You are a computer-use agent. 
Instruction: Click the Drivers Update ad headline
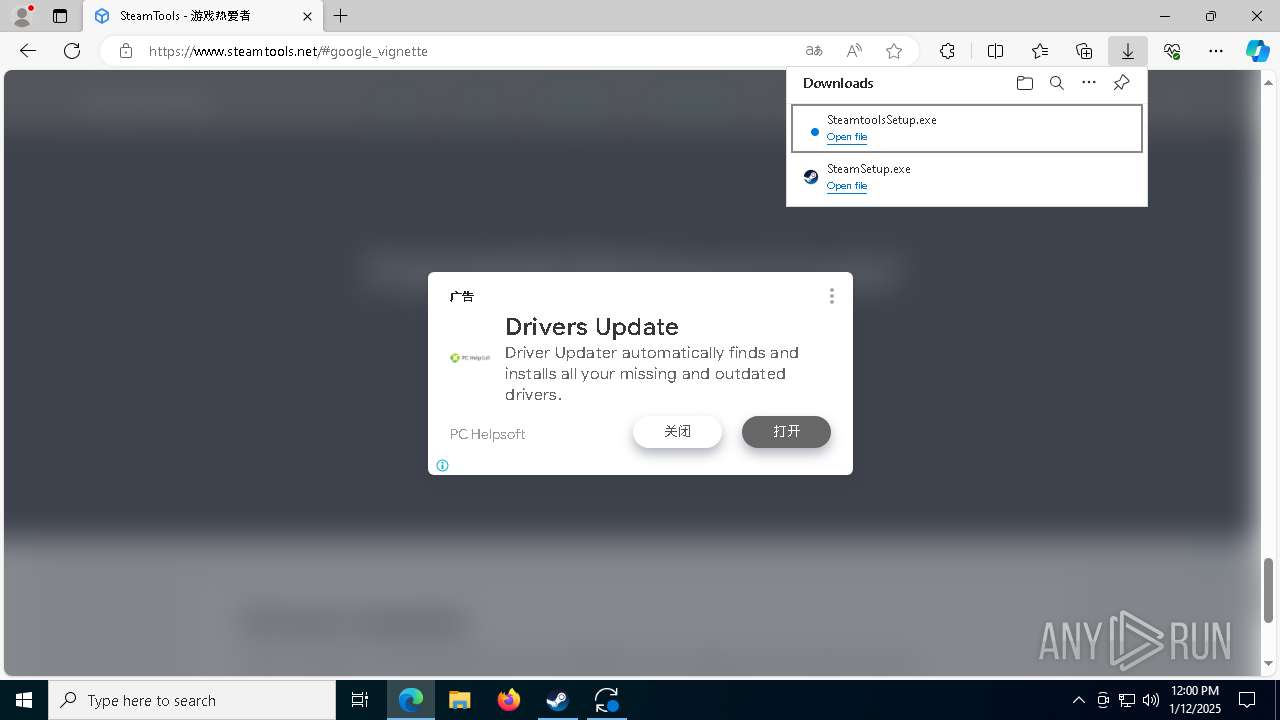[x=592, y=327]
